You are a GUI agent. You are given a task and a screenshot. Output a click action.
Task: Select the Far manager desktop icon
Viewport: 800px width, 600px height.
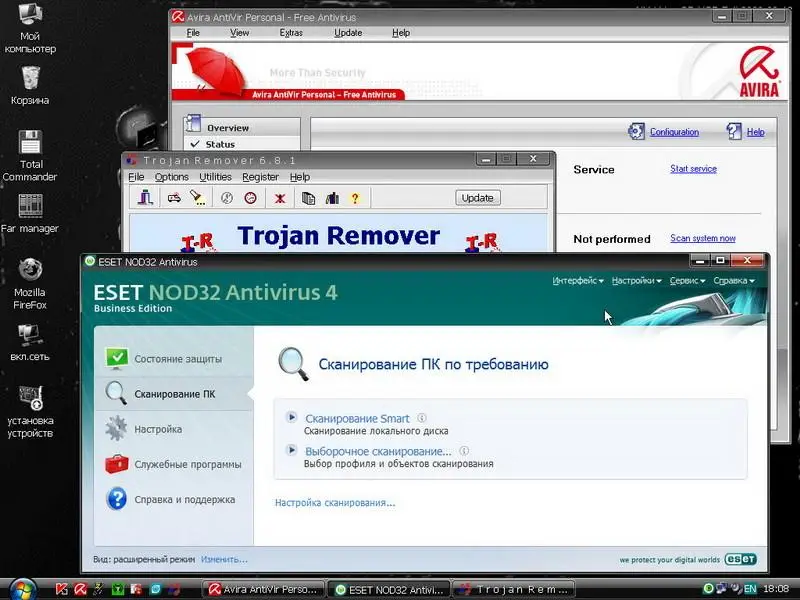[30, 213]
